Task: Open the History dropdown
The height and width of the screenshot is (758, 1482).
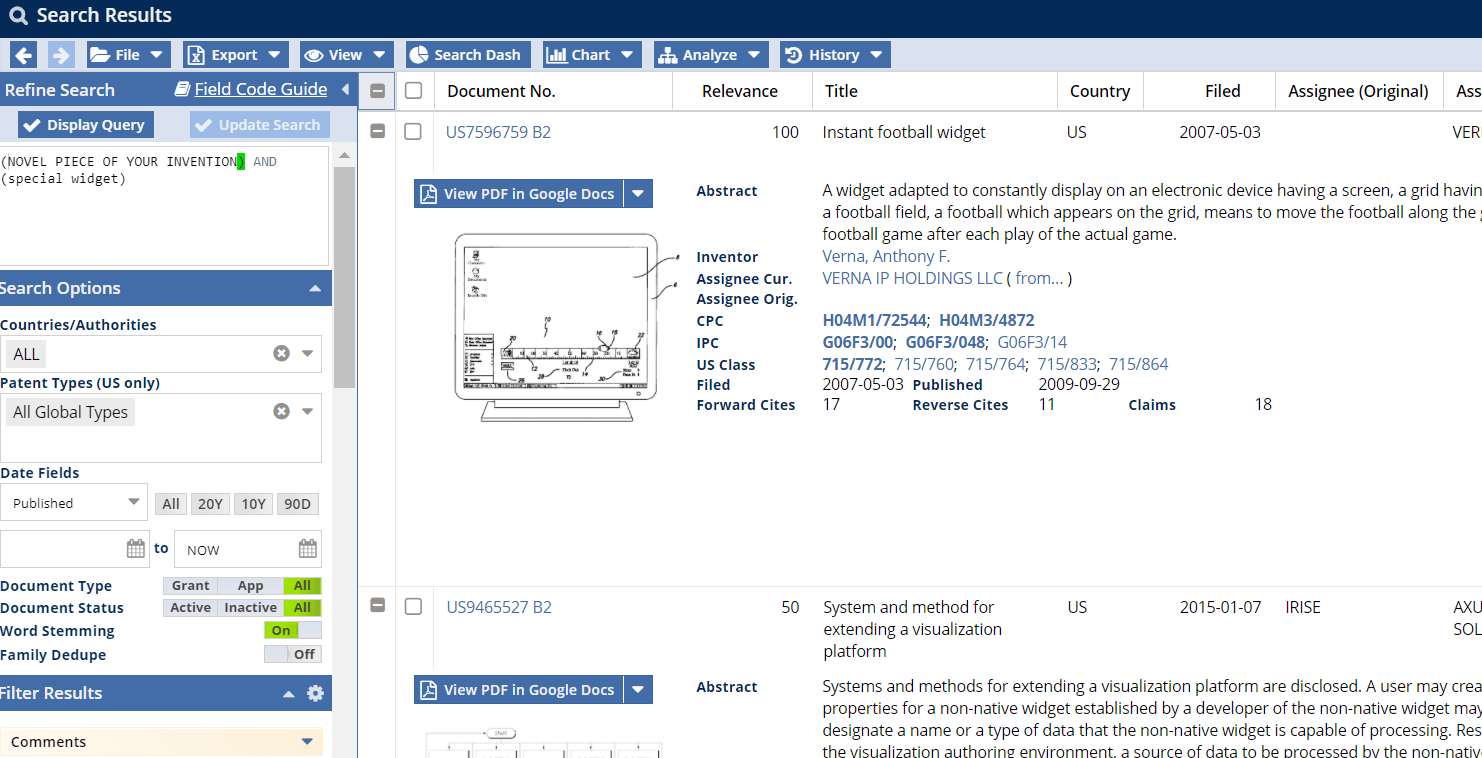Action: 835,55
